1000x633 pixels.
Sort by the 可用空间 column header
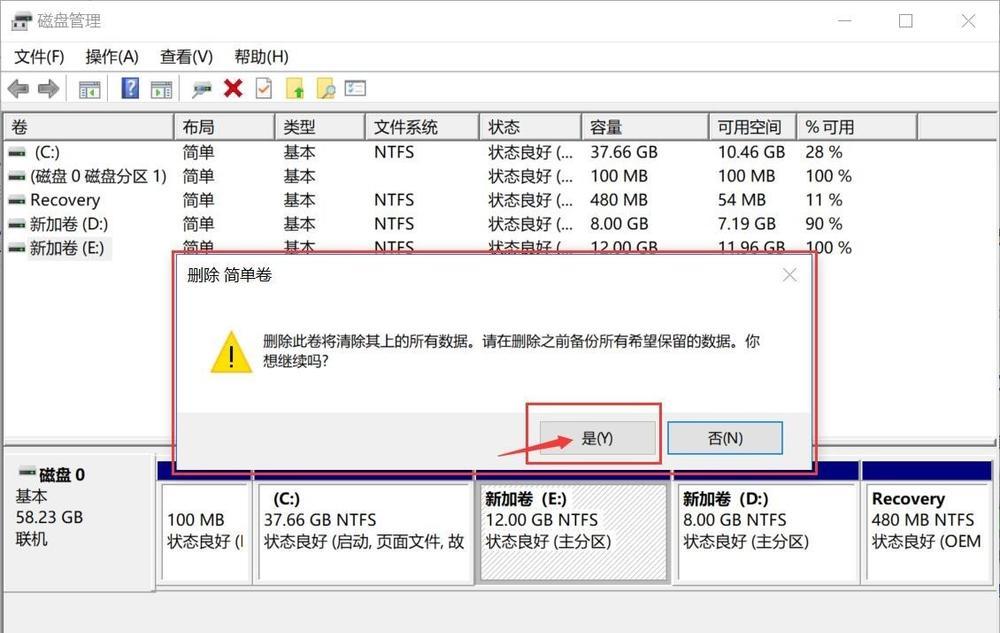[x=753, y=127]
